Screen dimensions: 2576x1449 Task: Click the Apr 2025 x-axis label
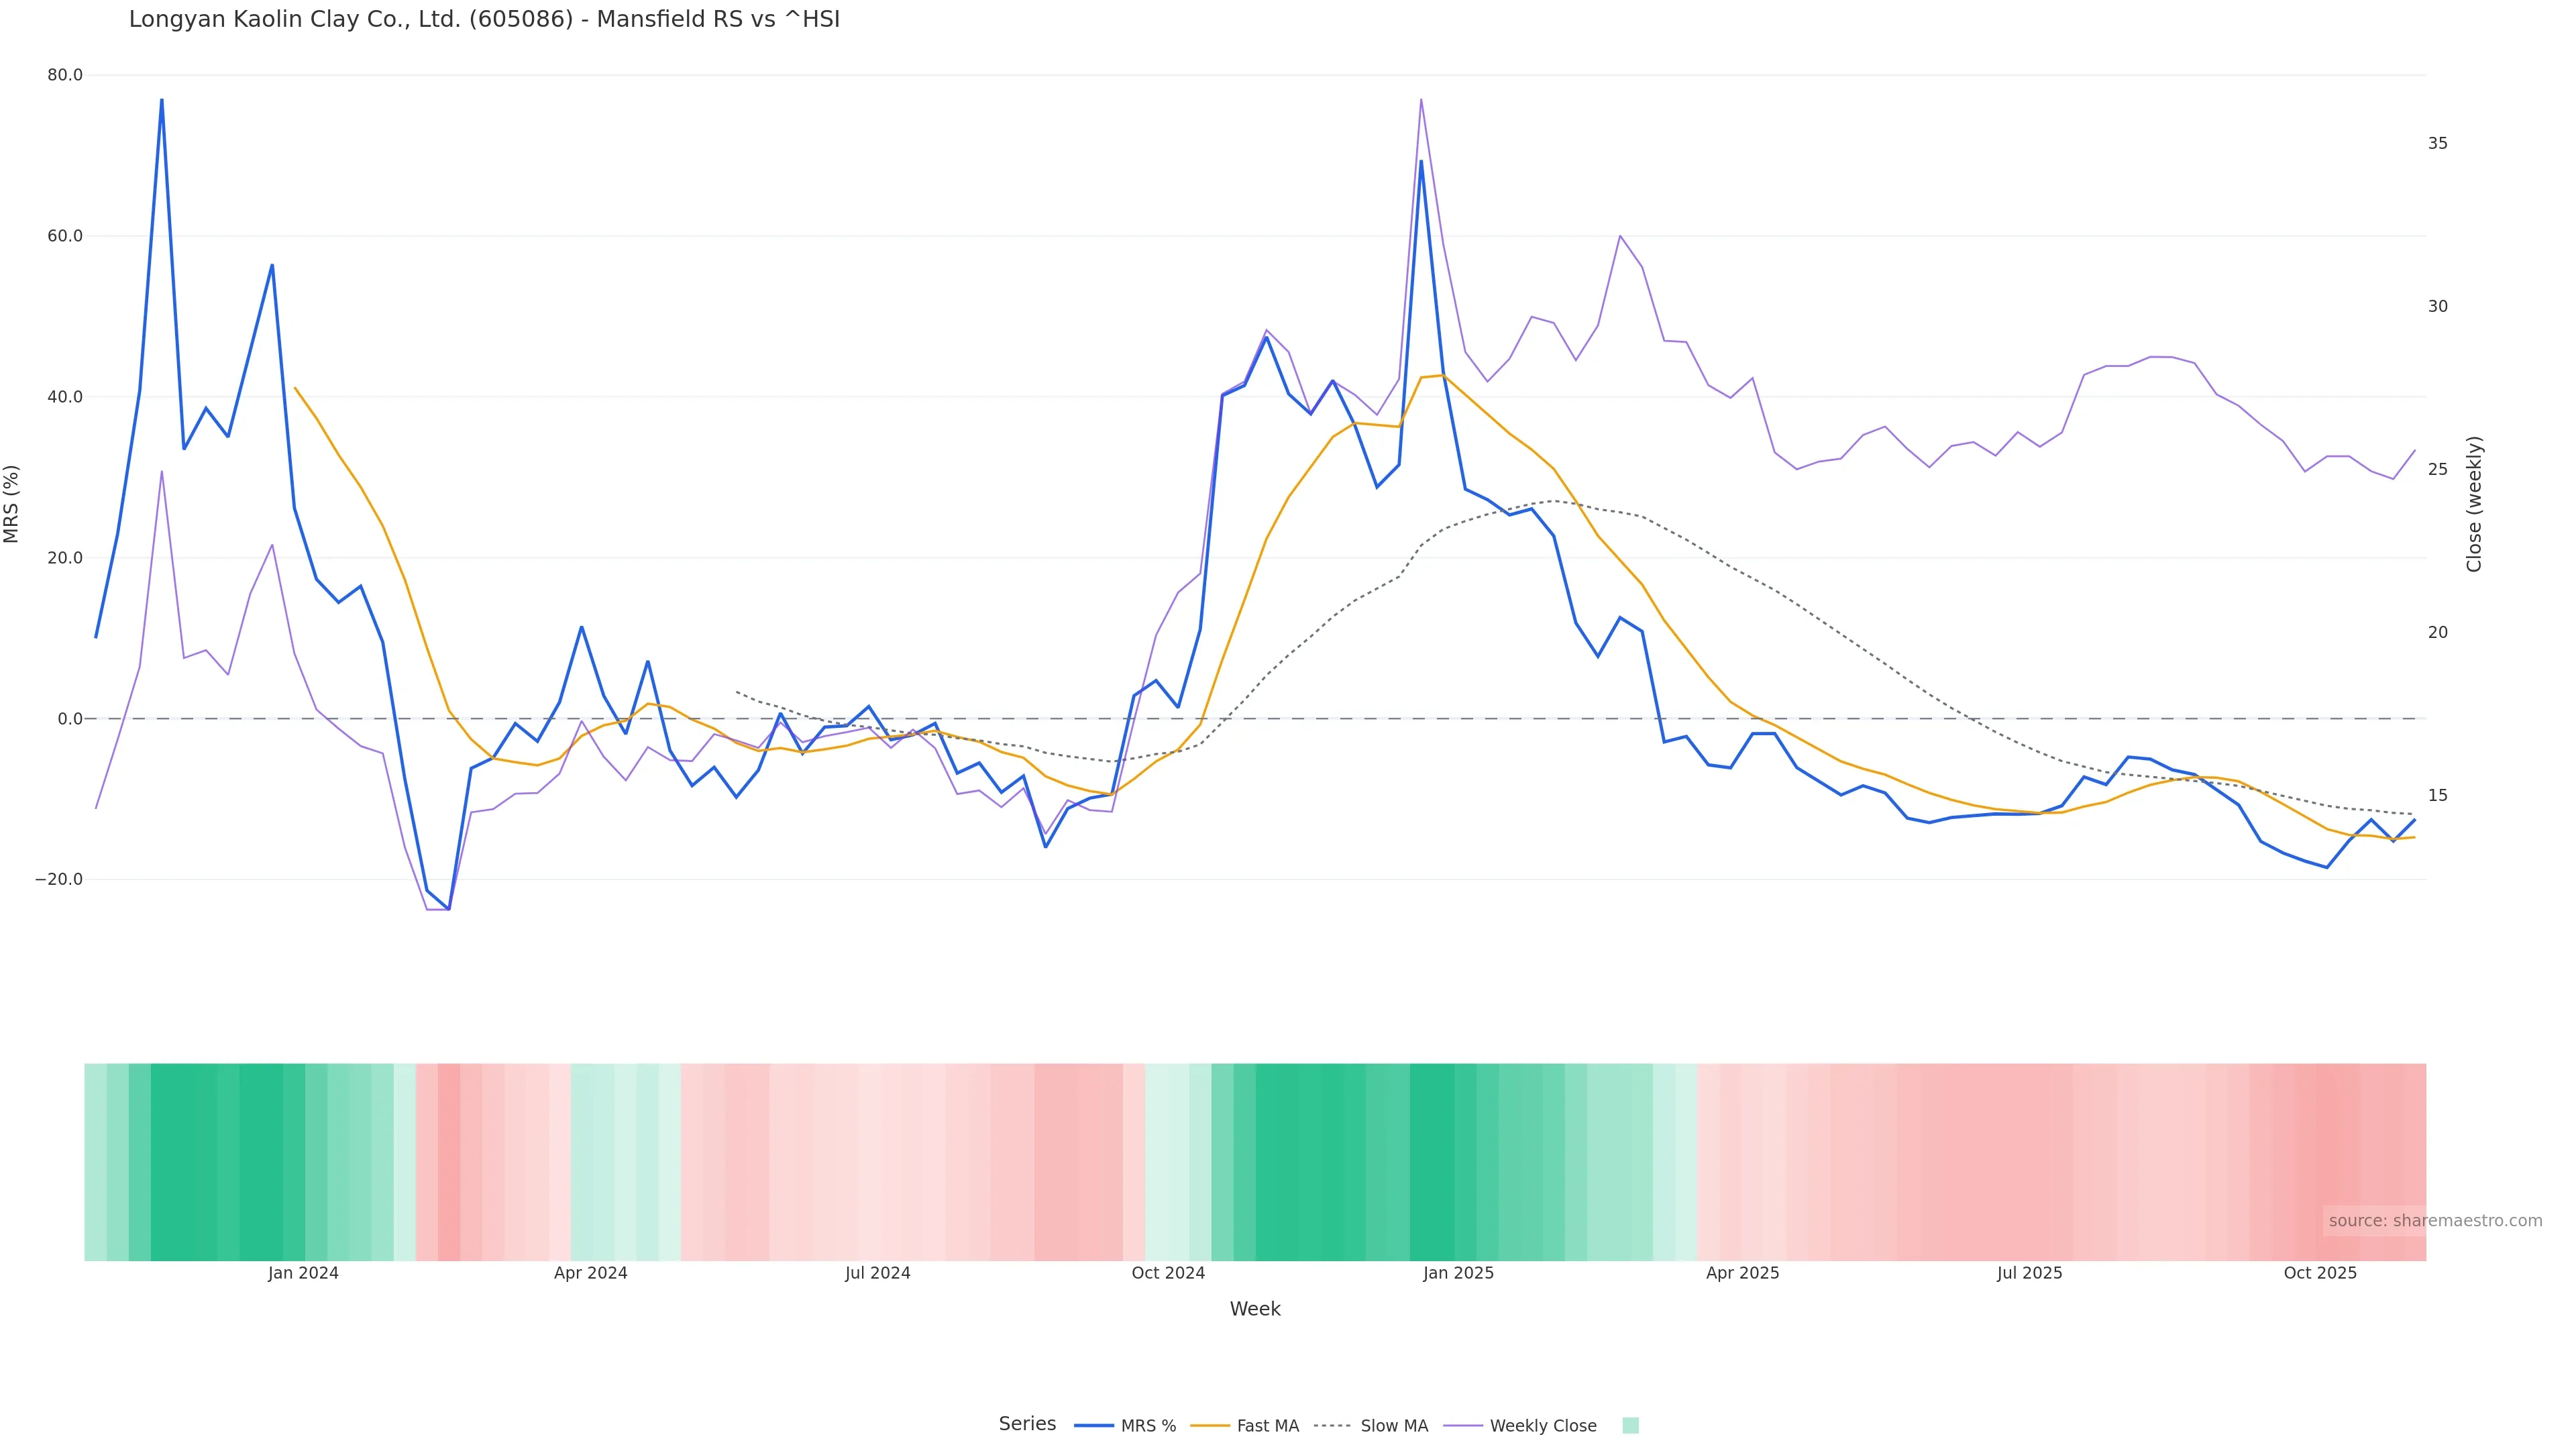(1742, 1273)
